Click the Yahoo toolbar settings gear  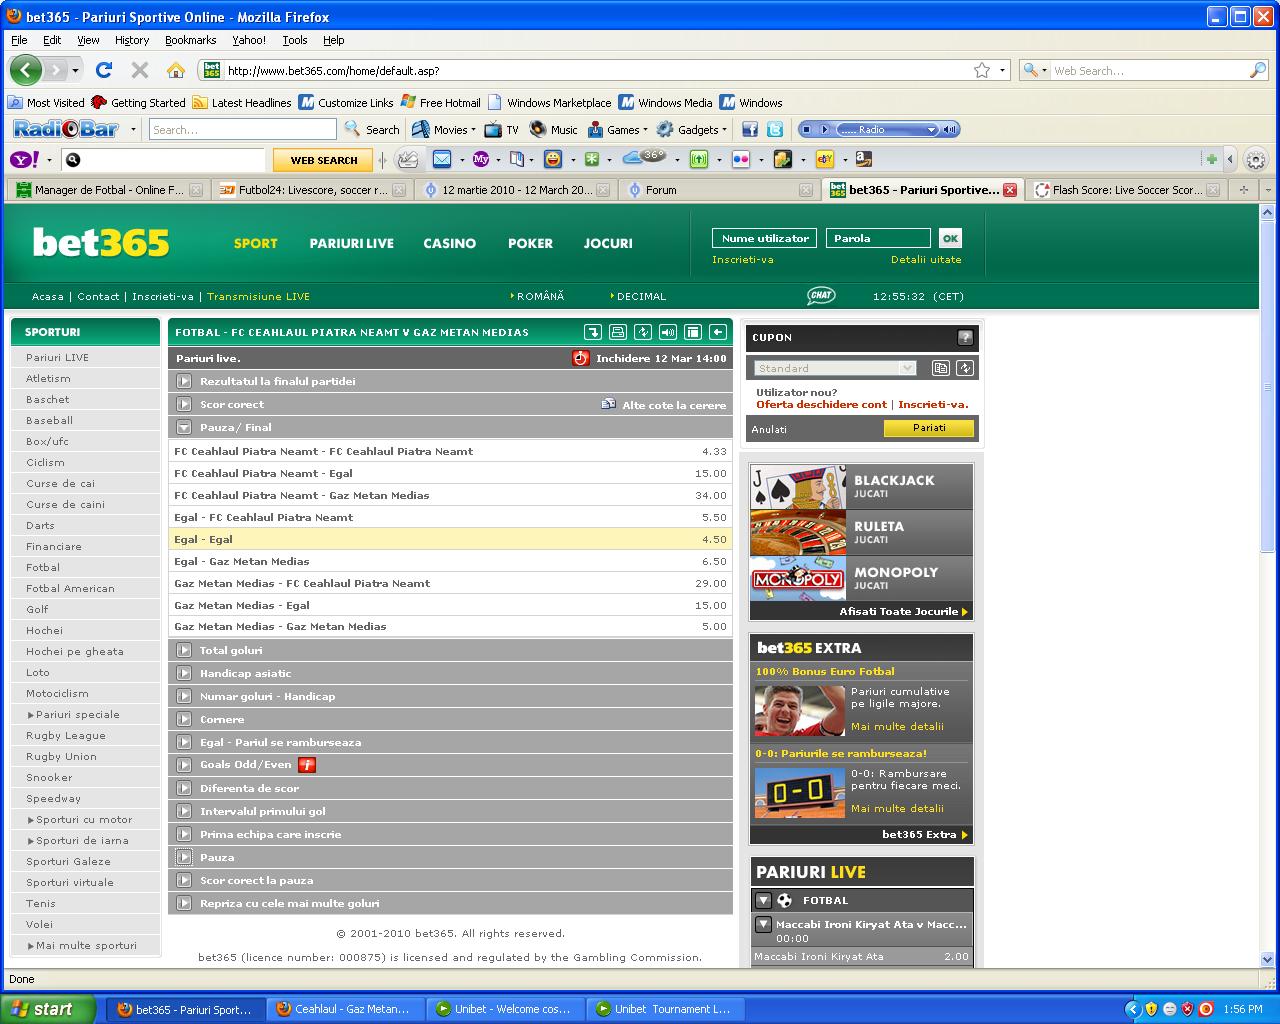1256,159
